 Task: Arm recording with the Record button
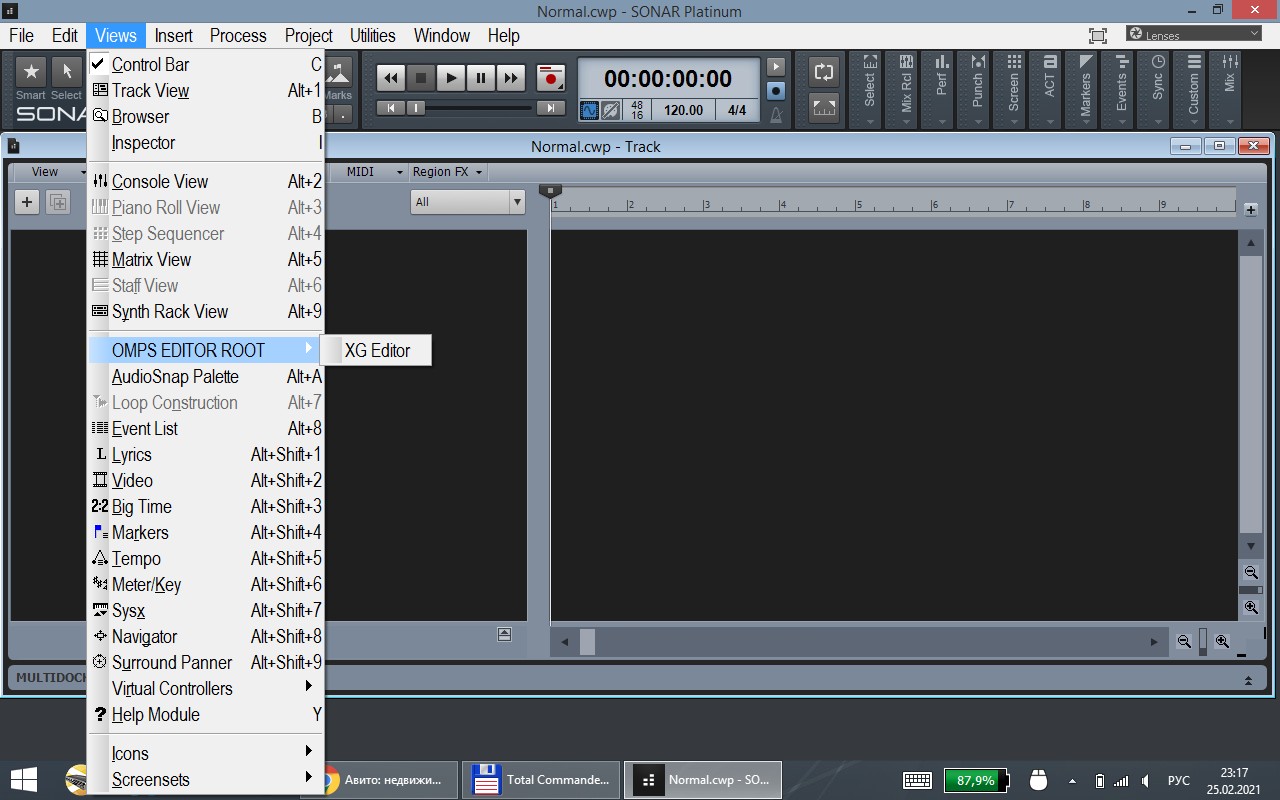[551, 77]
